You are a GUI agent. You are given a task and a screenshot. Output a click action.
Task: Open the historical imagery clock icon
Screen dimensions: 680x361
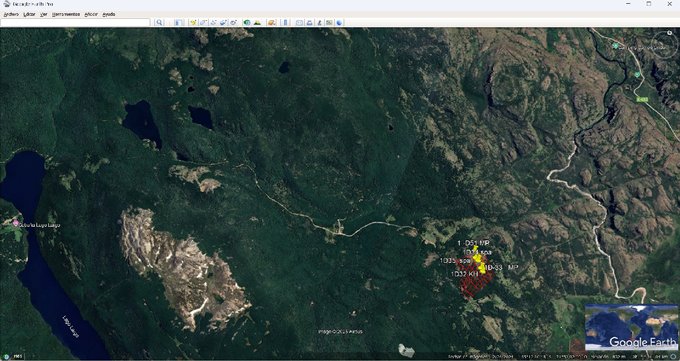click(x=247, y=22)
